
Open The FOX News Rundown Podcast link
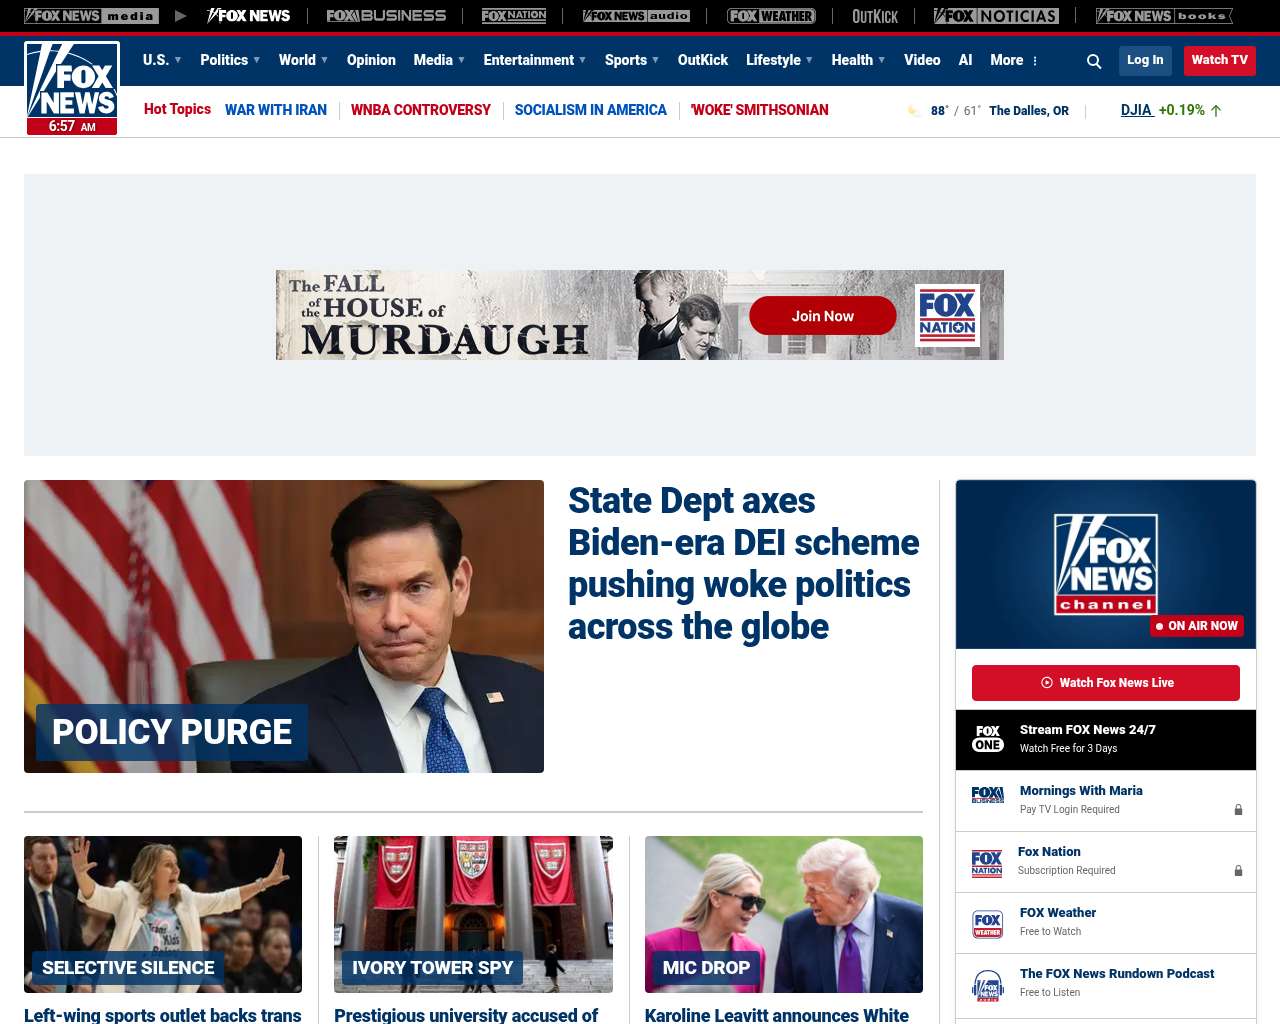click(x=1117, y=974)
